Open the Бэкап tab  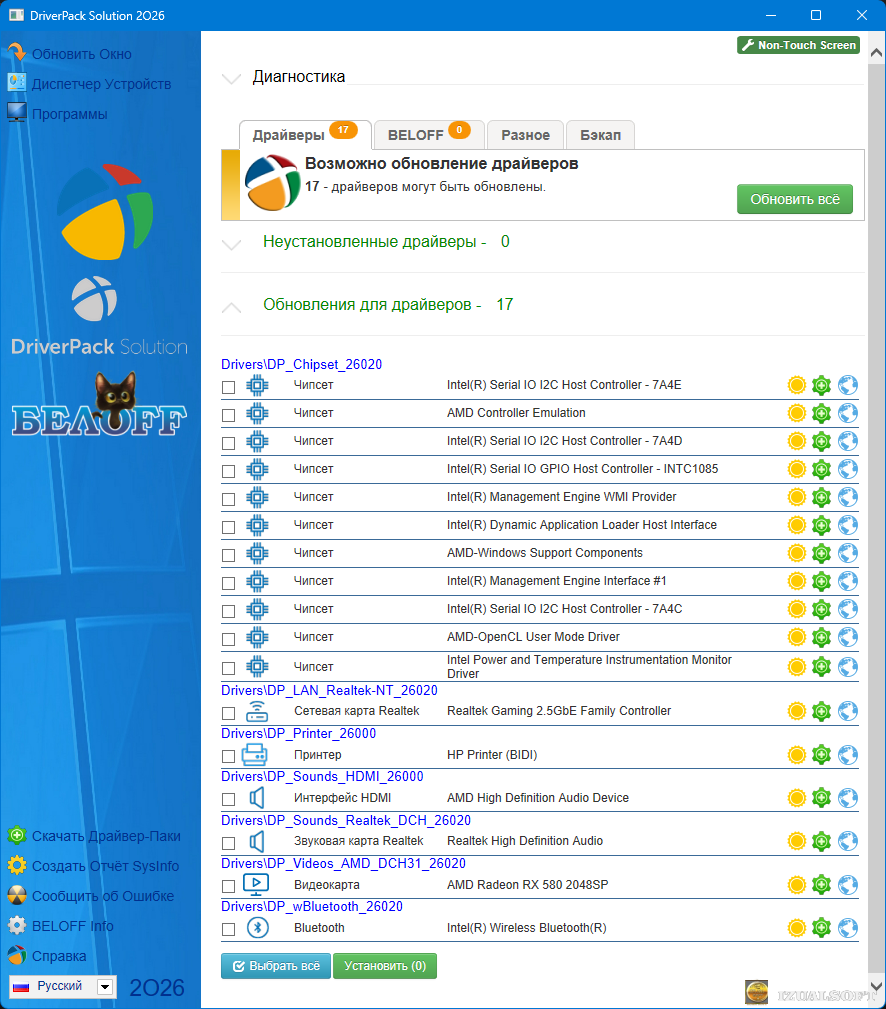click(x=600, y=135)
